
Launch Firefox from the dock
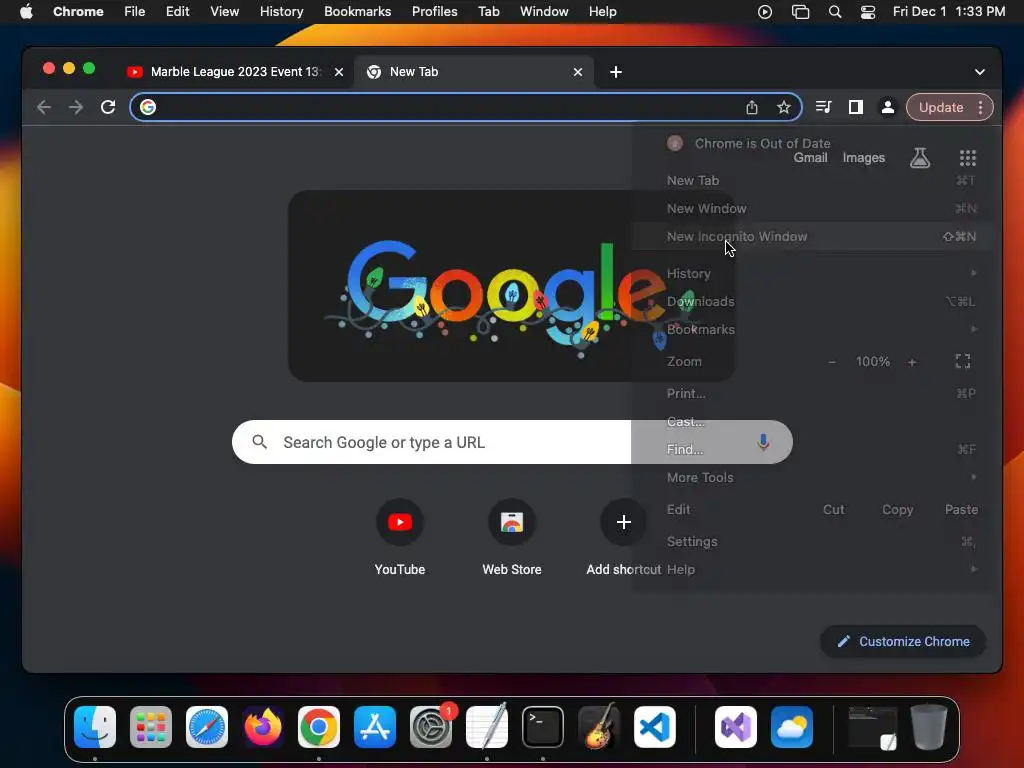[x=263, y=727]
